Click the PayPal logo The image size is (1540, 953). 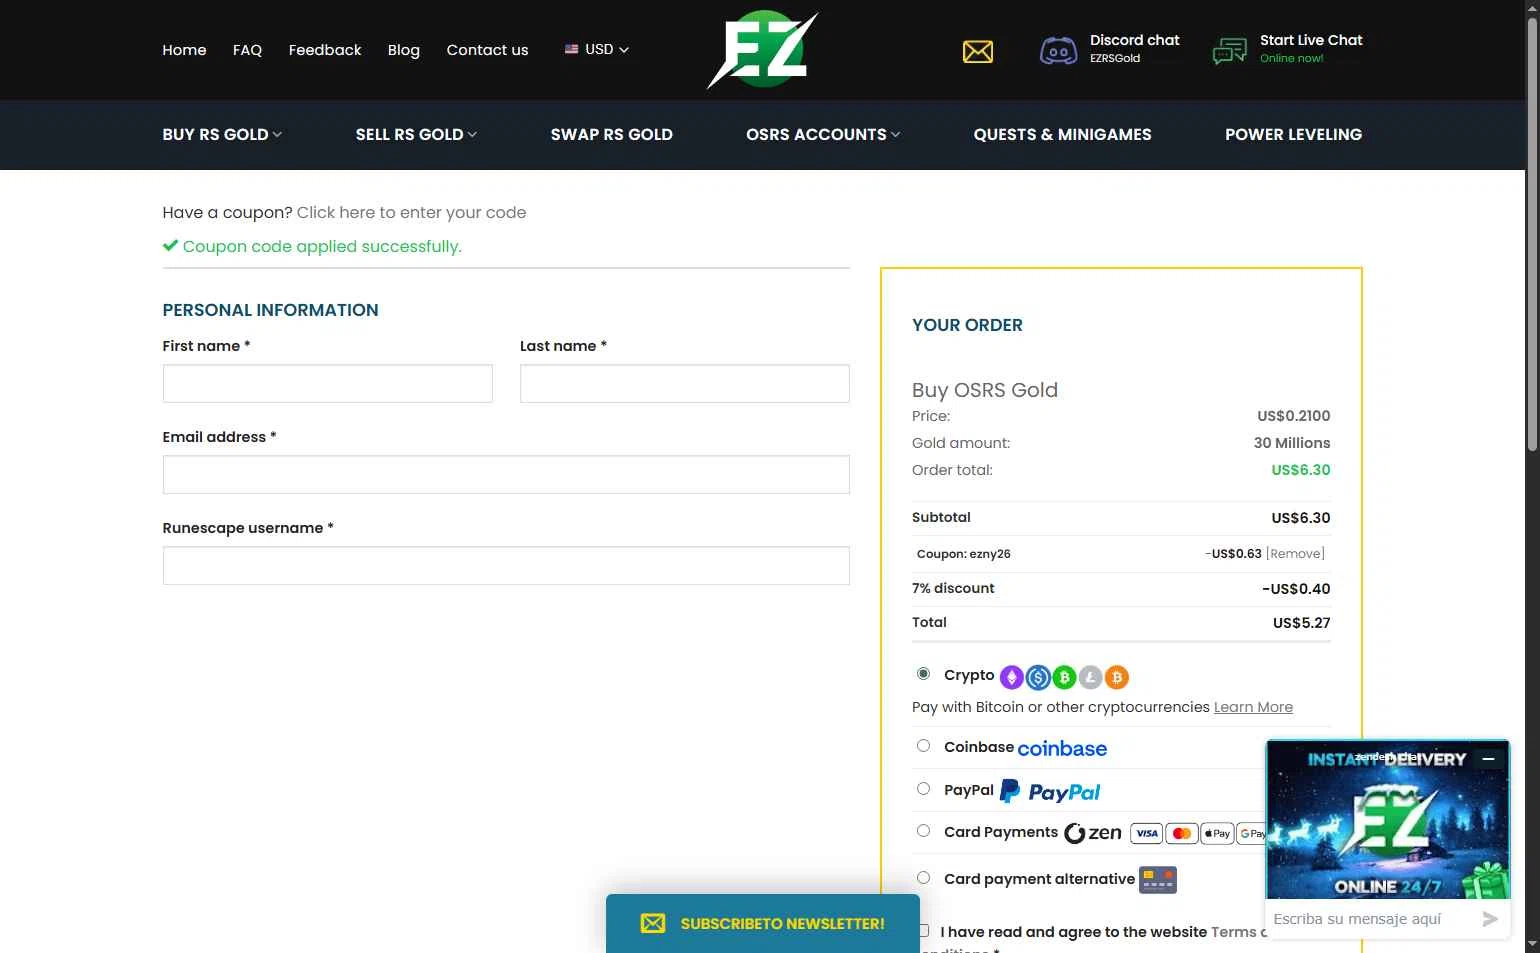tap(1050, 791)
